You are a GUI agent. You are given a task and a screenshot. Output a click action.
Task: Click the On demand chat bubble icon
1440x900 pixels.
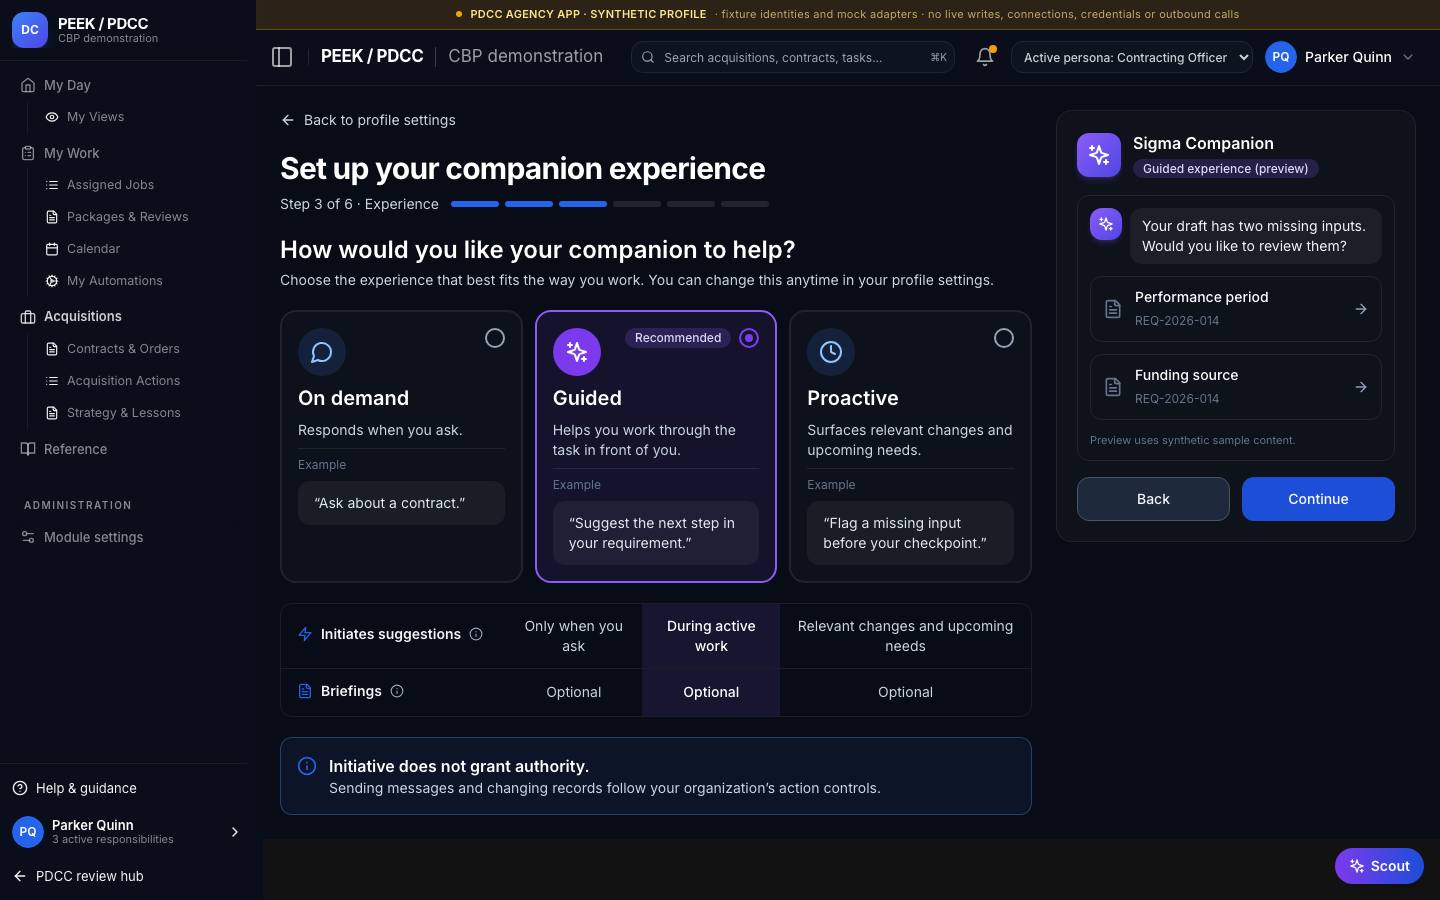[x=322, y=352]
